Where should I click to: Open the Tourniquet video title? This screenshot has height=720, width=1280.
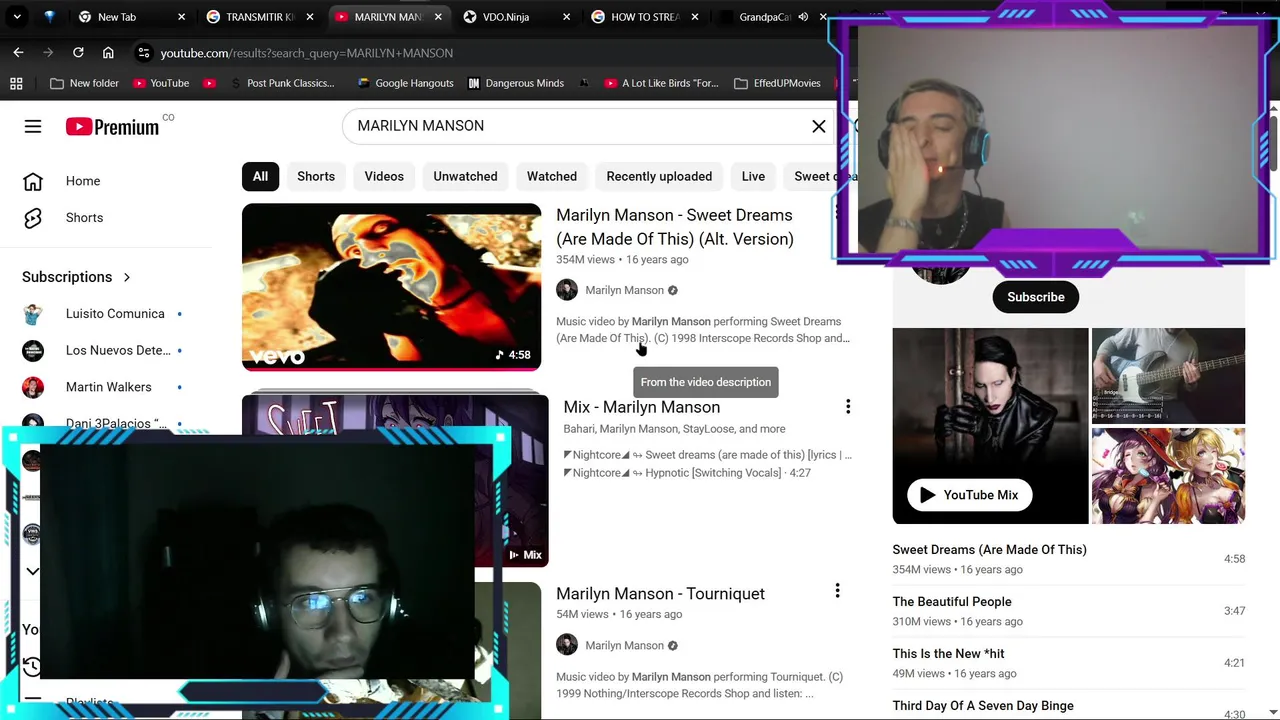pyautogui.click(x=660, y=594)
